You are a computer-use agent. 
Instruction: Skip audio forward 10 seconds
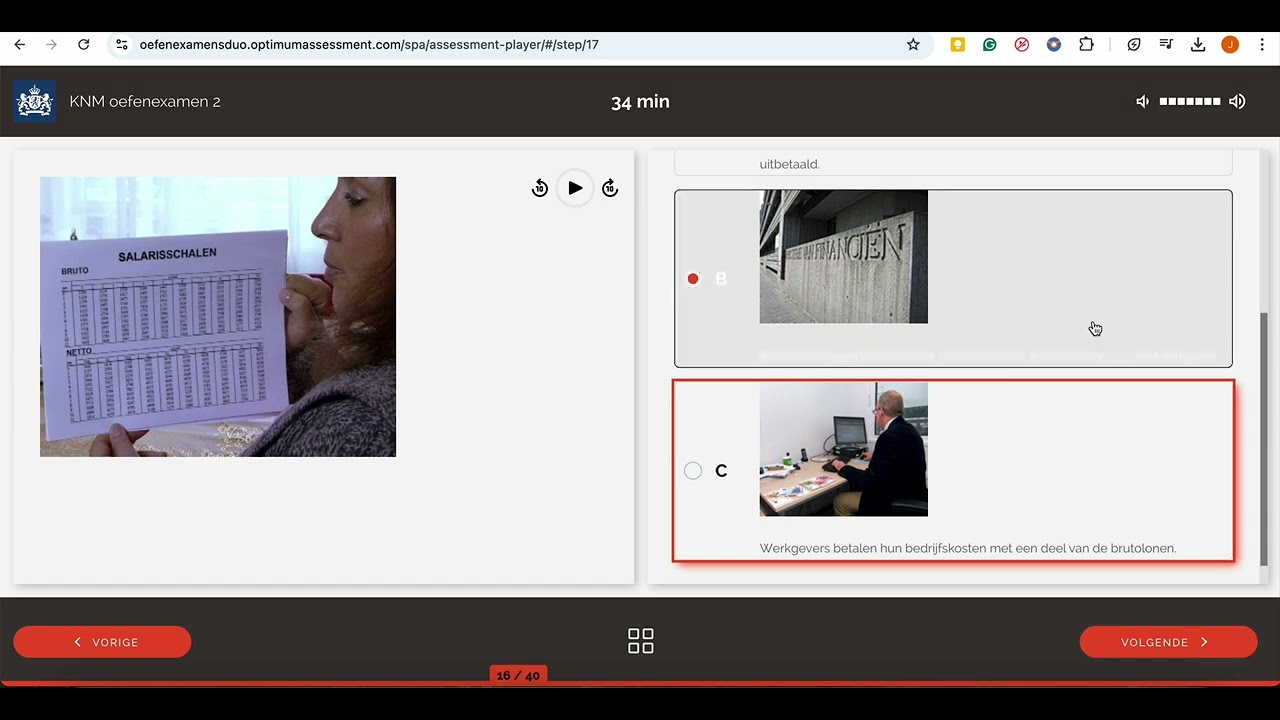610,188
